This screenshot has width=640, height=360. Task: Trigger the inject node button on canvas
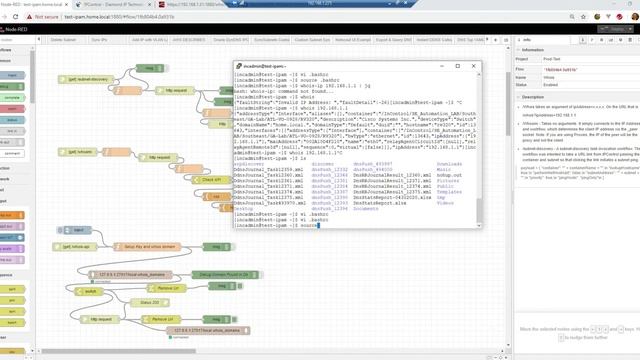pyautogui.click(x=60, y=230)
